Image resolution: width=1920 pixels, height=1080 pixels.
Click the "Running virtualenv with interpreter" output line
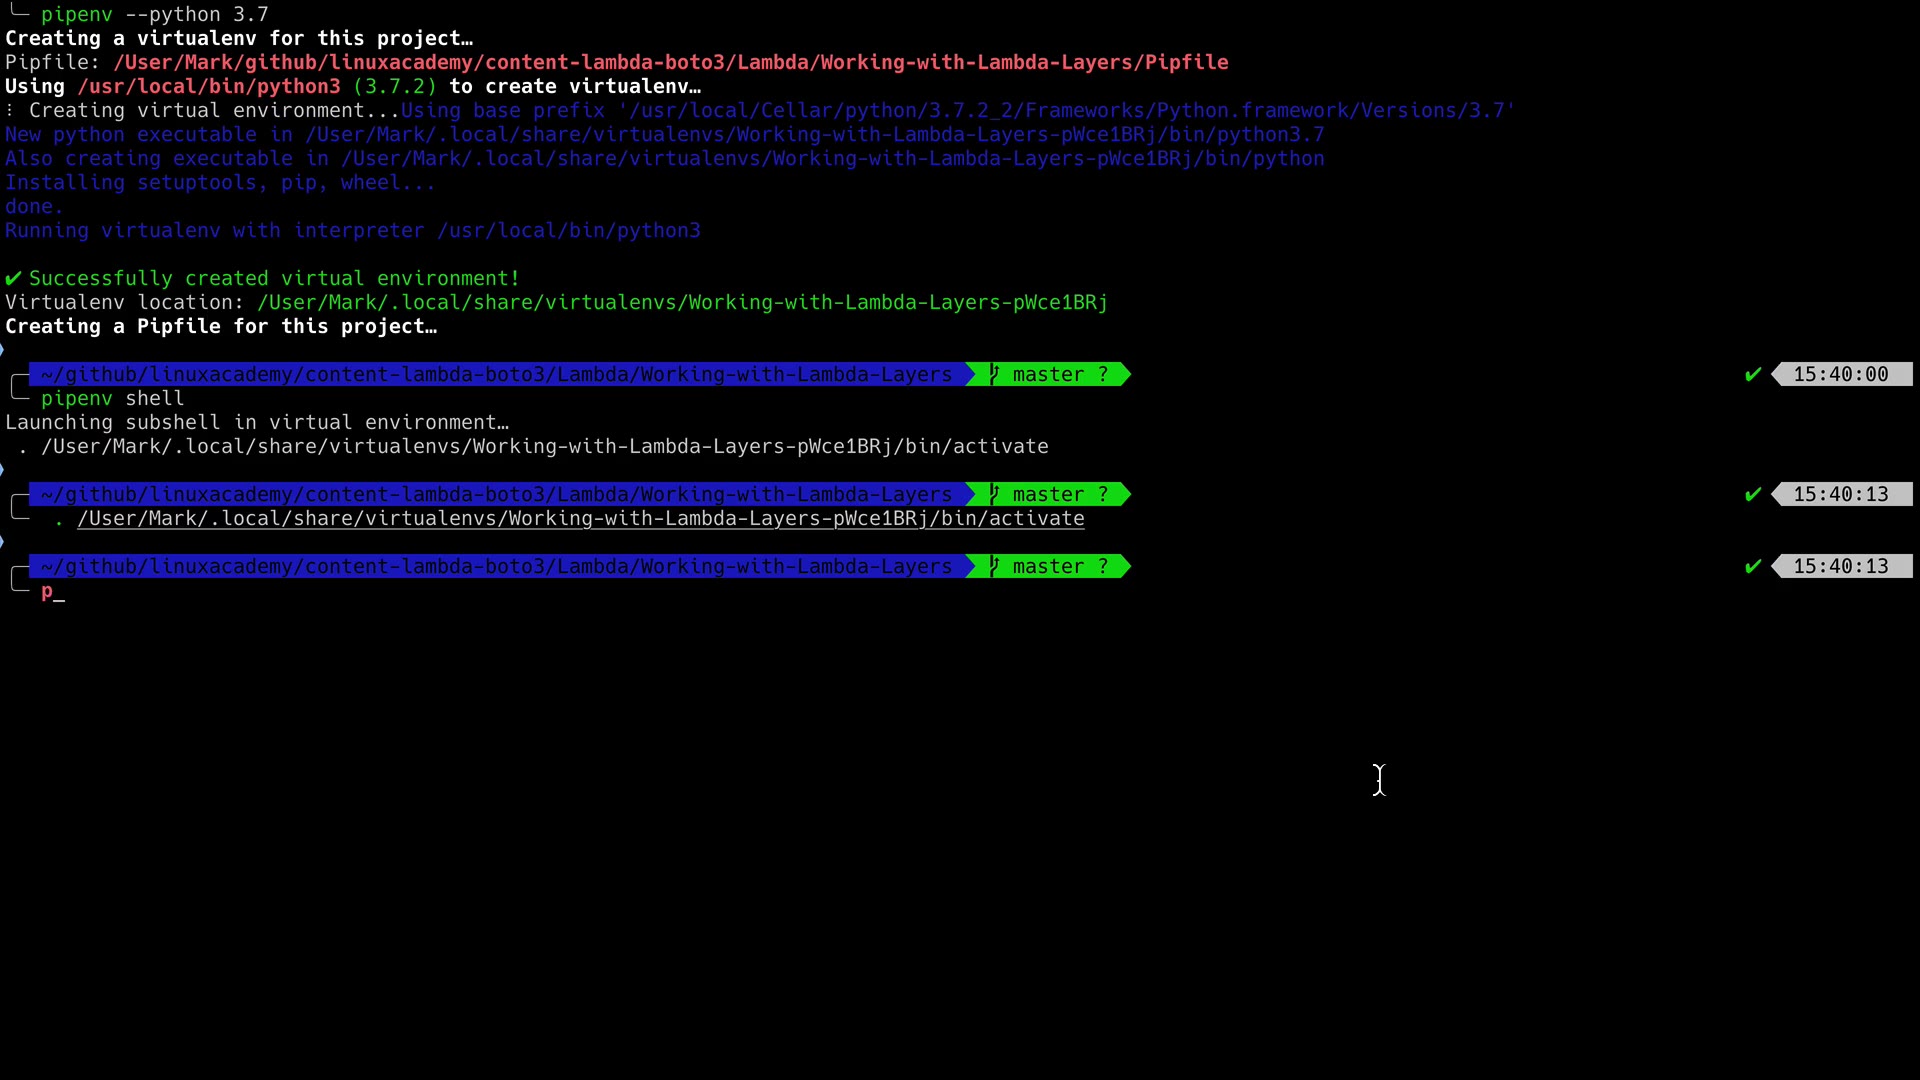tap(352, 231)
